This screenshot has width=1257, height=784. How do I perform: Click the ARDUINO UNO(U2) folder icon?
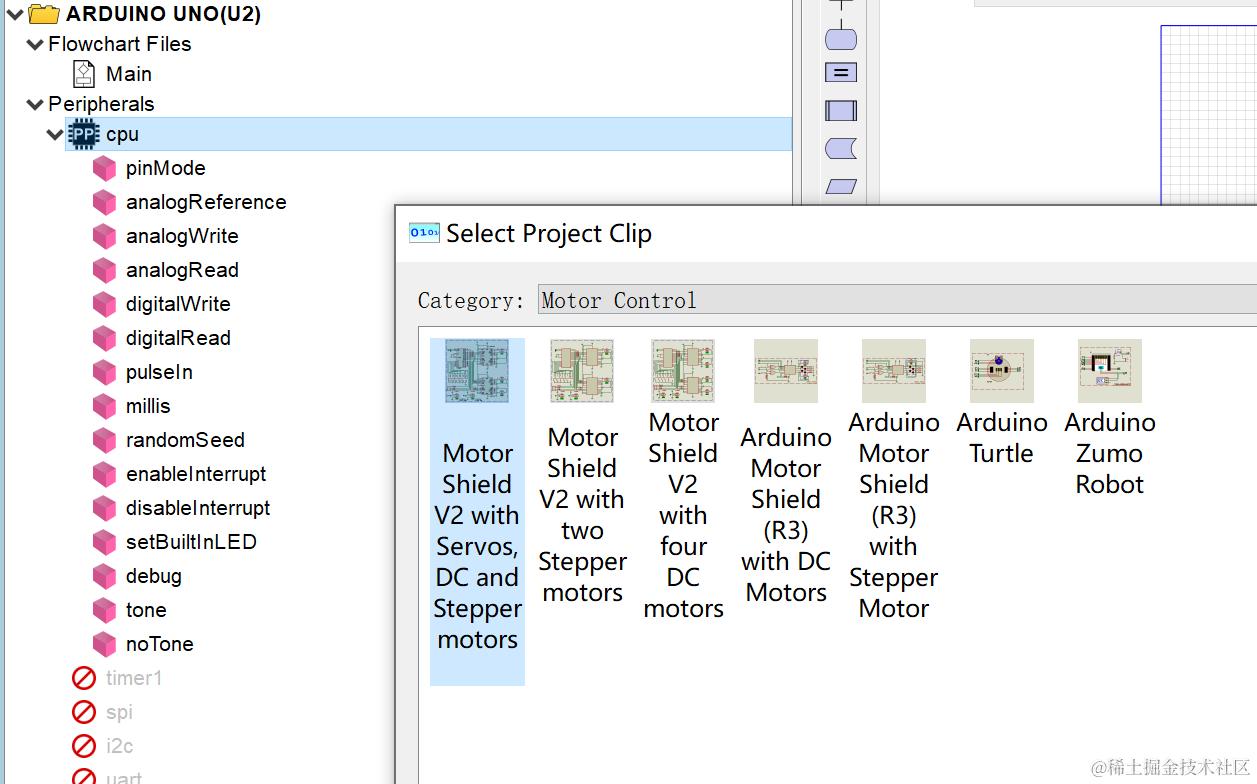(x=43, y=14)
